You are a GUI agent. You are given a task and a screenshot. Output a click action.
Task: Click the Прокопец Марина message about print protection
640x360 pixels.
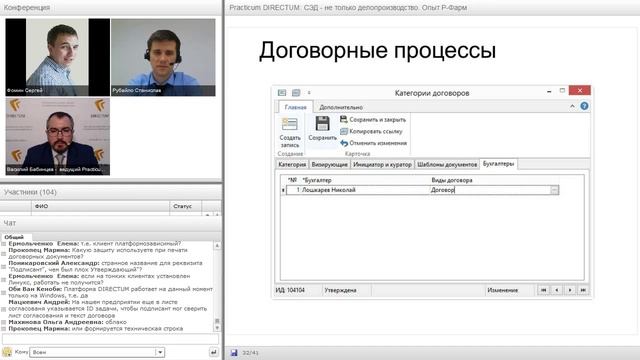(x=98, y=253)
